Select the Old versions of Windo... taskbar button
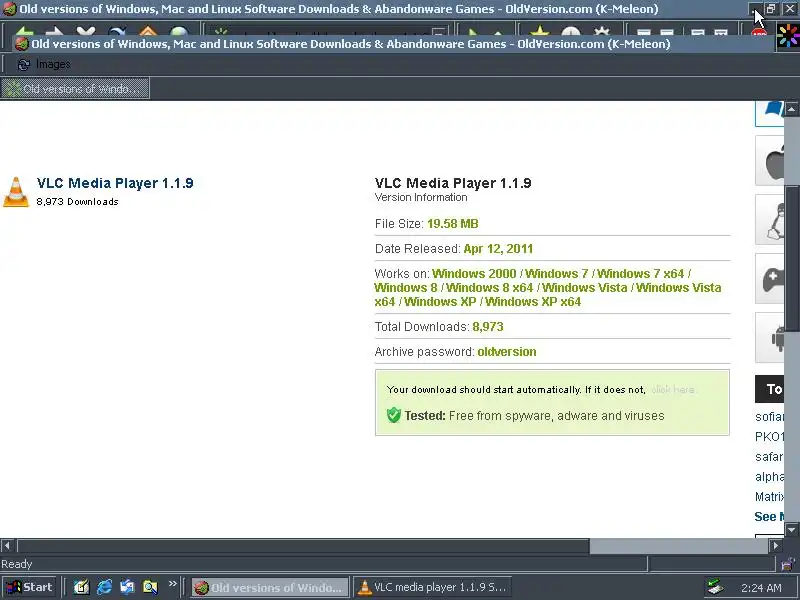 [x=270, y=587]
